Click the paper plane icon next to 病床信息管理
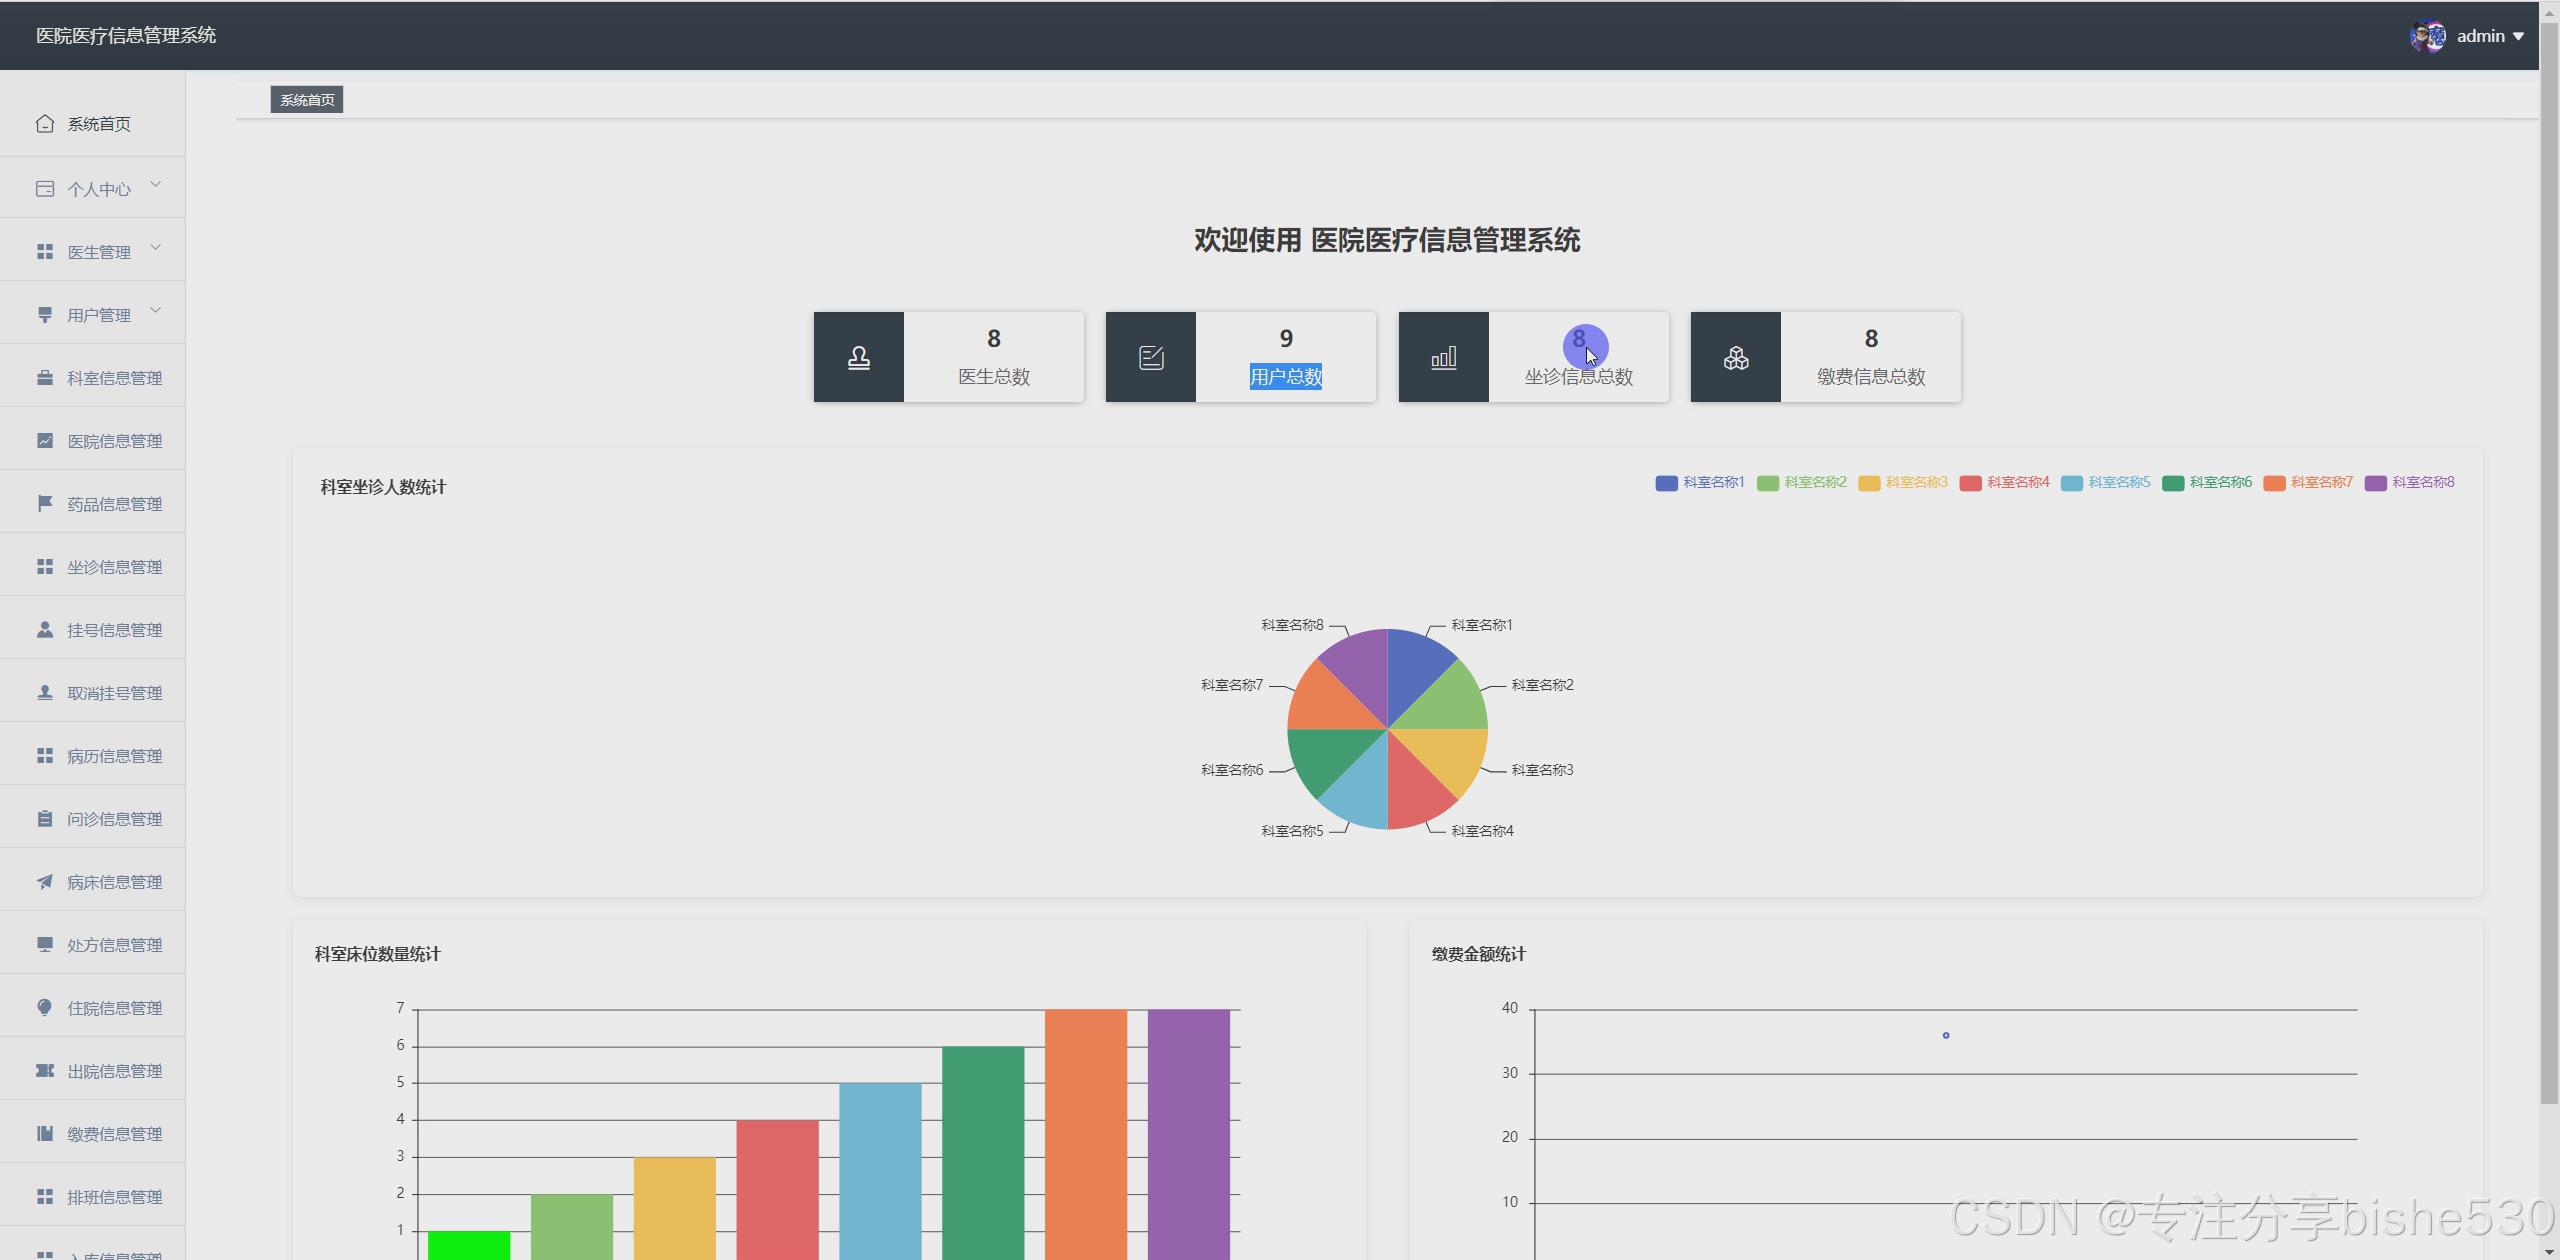The width and height of the screenshot is (2560, 1260). click(x=44, y=881)
